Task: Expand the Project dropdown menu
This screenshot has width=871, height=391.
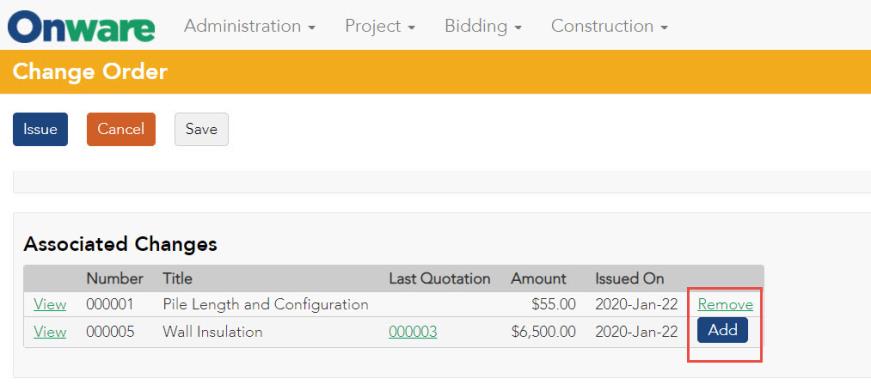Action: pyautogui.click(x=379, y=26)
